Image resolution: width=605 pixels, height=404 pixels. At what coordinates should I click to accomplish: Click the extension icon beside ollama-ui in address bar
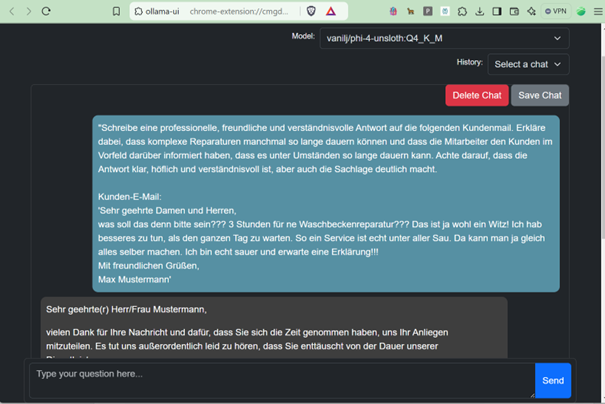[139, 11]
